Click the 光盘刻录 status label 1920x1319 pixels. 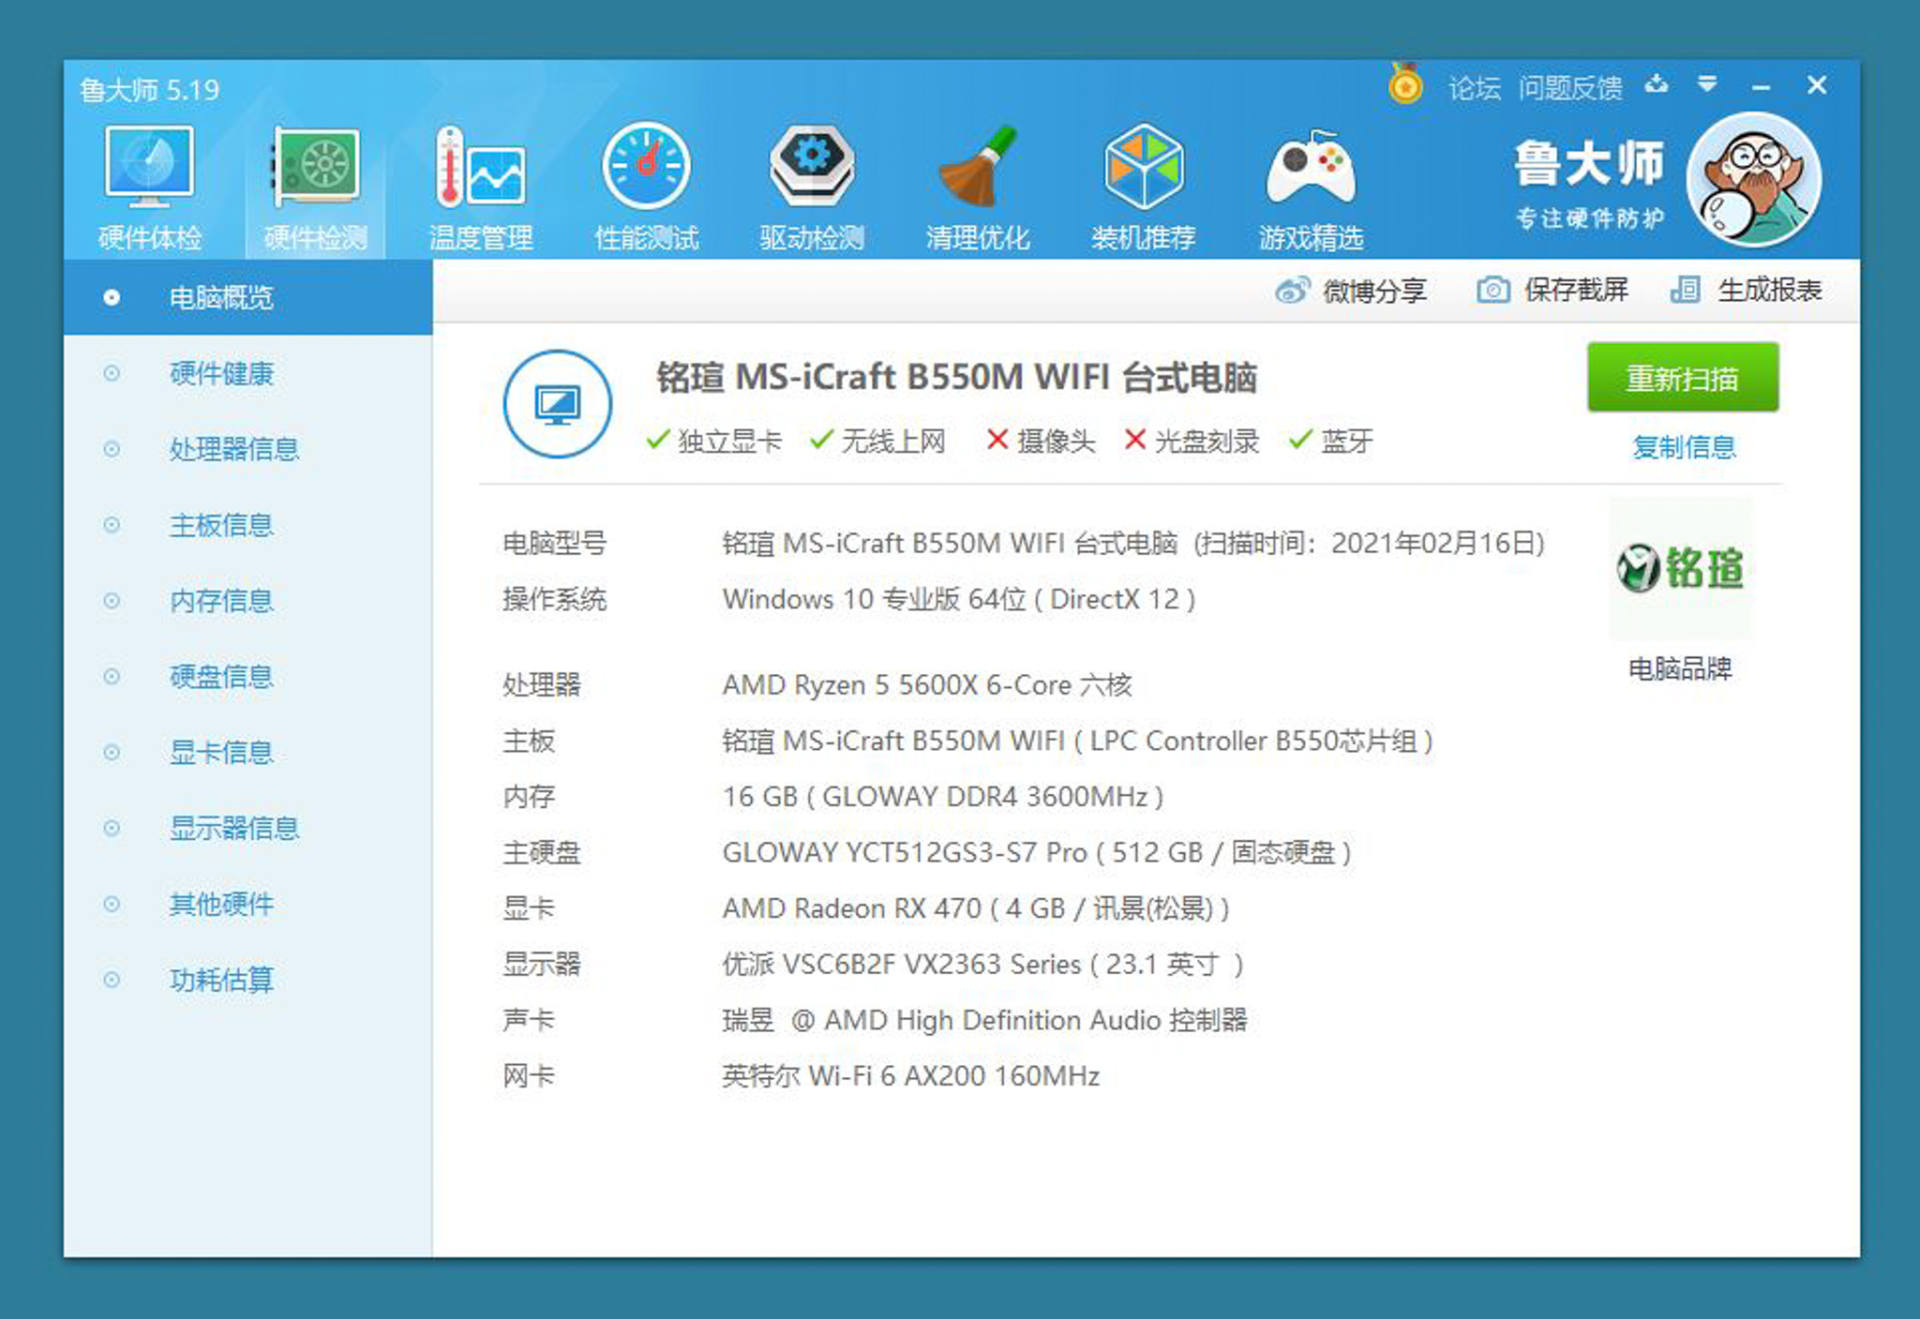1207,440
